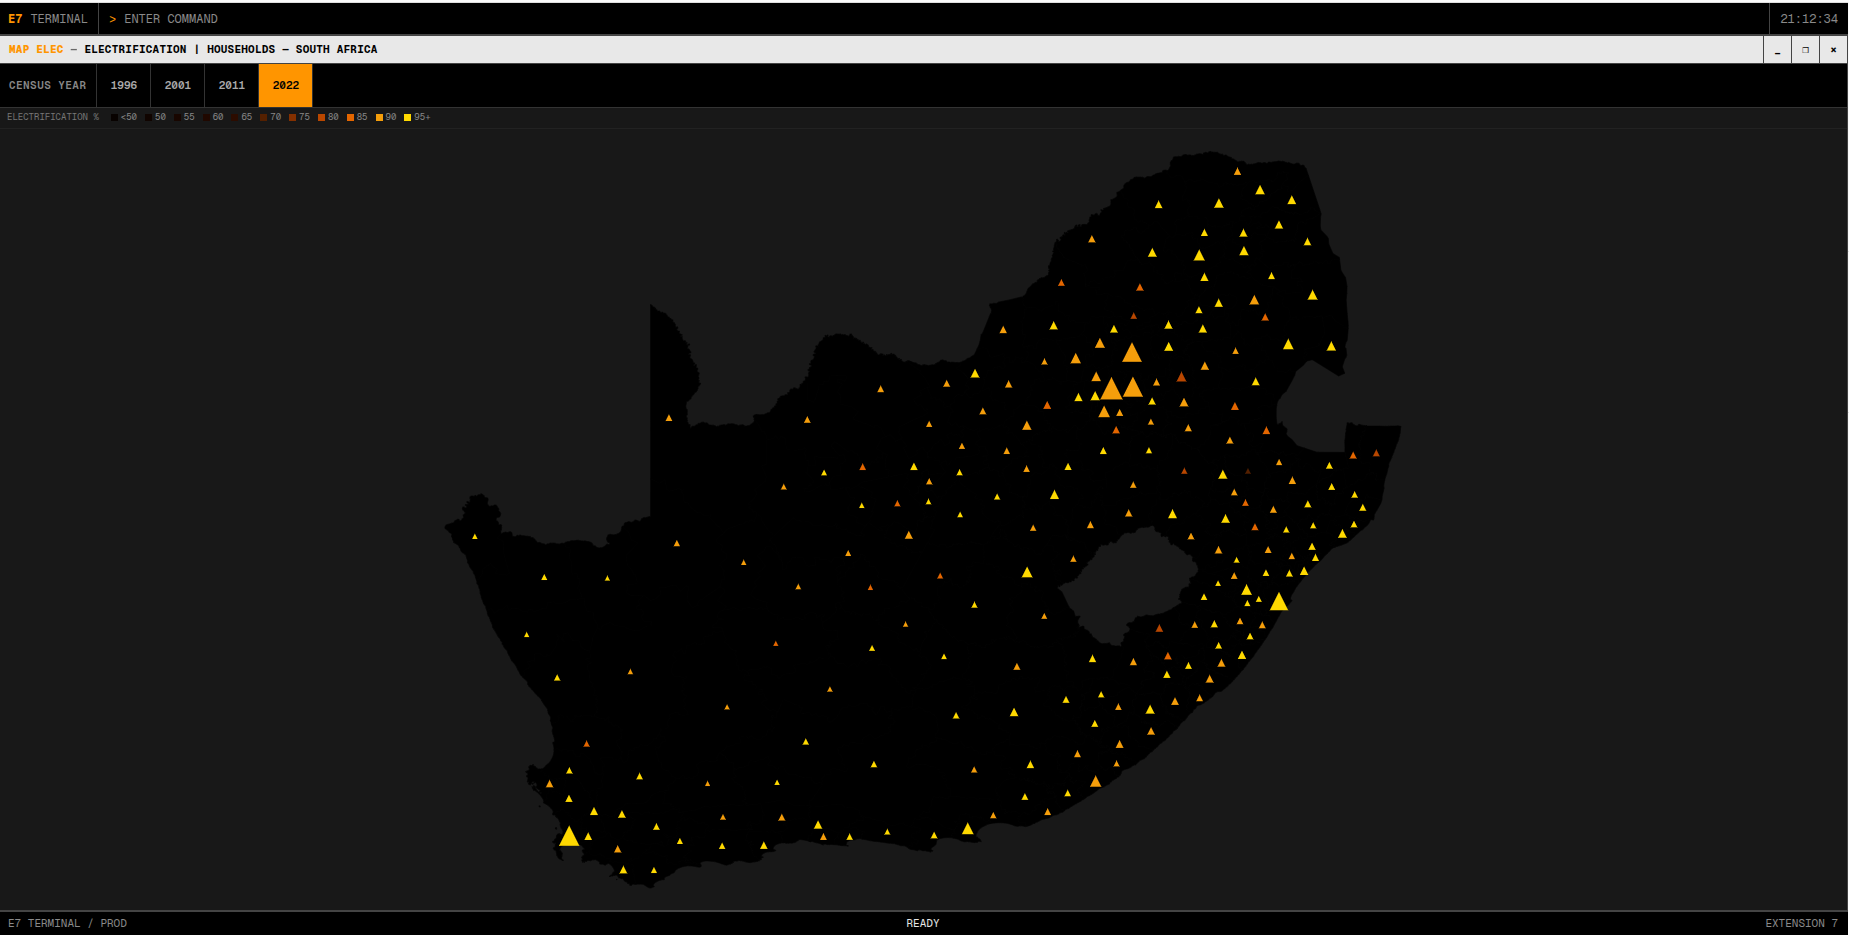Click the 75 legend swatch
The height and width of the screenshot is (935, 1849).
pos(293,117)
